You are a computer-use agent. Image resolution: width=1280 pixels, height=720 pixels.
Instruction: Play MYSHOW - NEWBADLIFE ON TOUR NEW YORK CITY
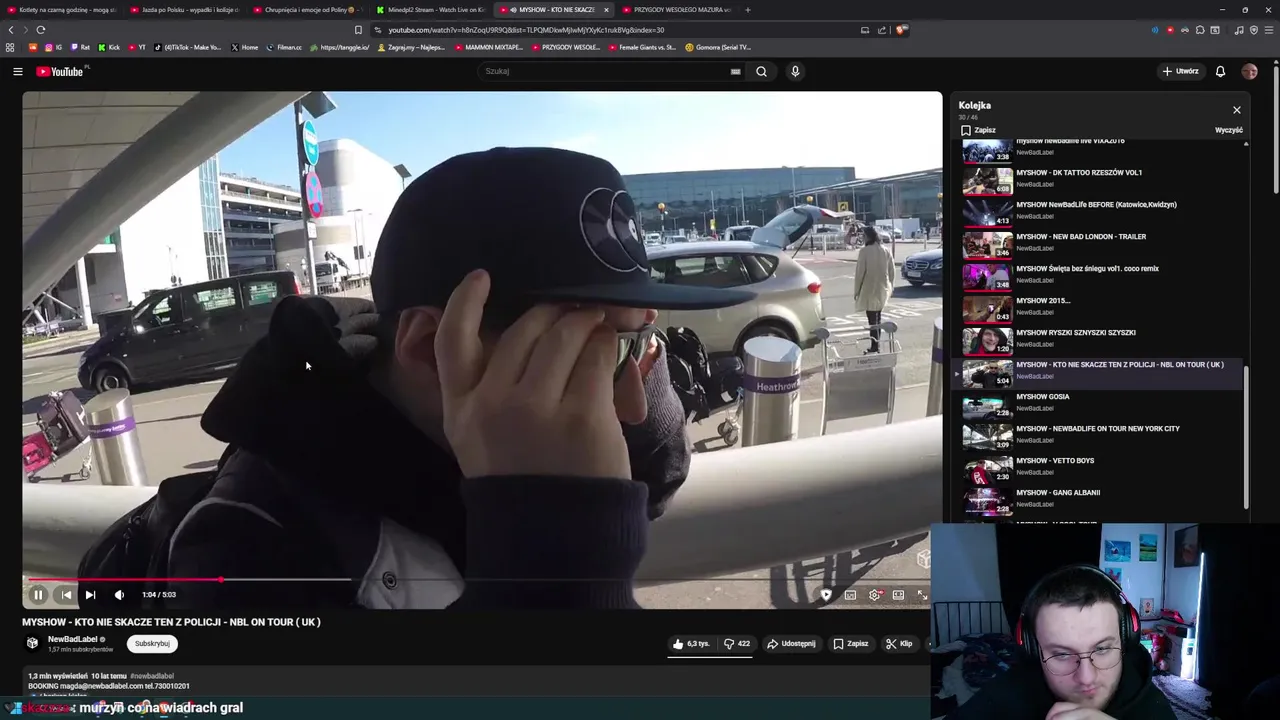coord(1100,436)
